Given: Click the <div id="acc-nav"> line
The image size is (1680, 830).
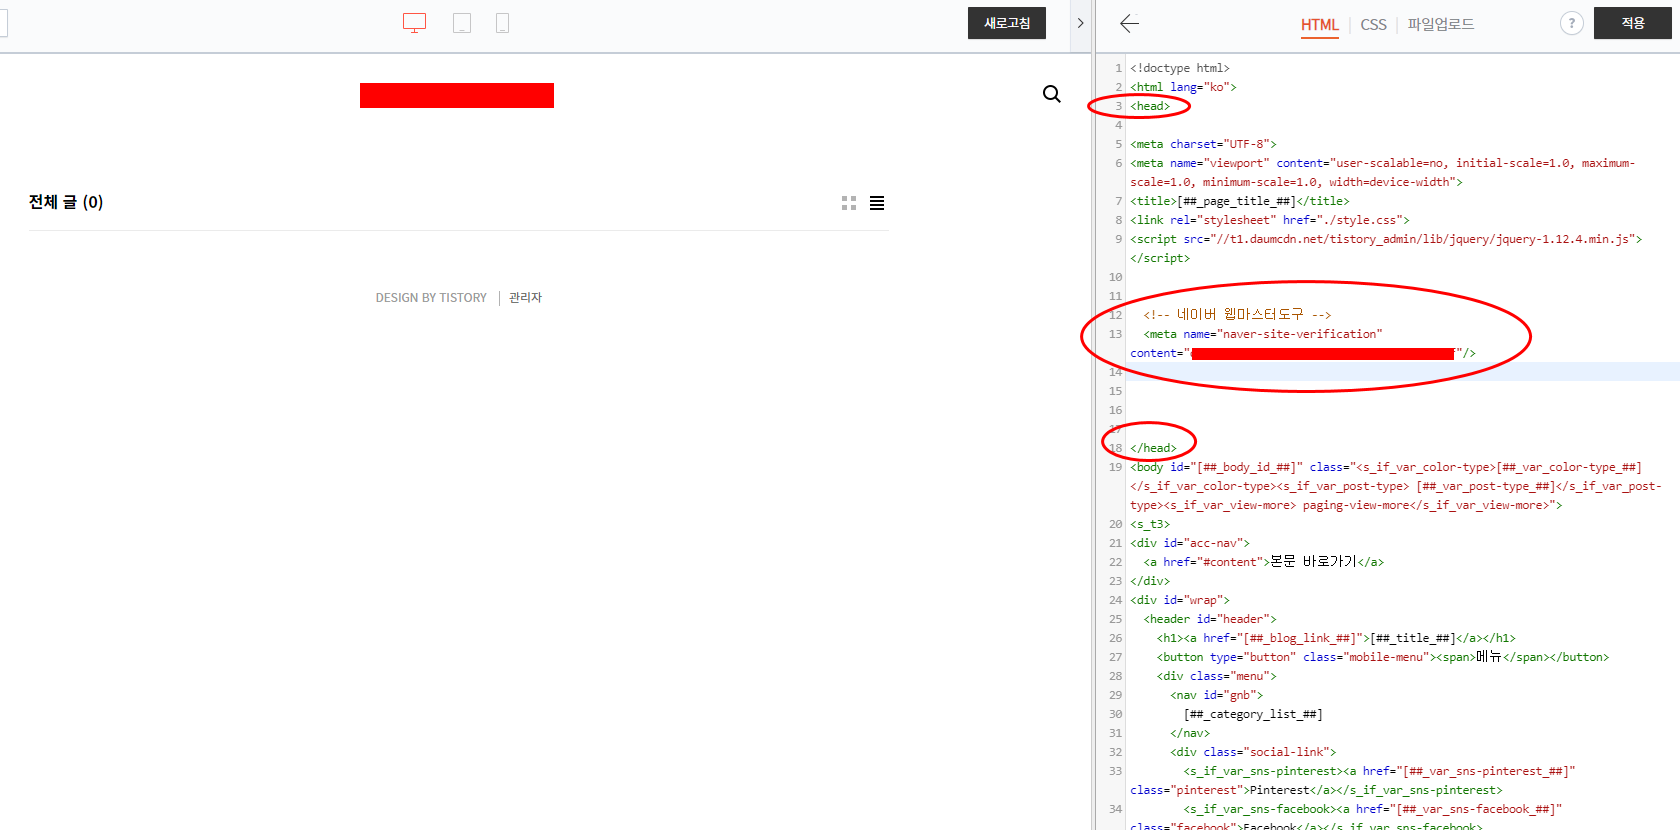Looking at the screenshot, I should (x=1190, y=543).
